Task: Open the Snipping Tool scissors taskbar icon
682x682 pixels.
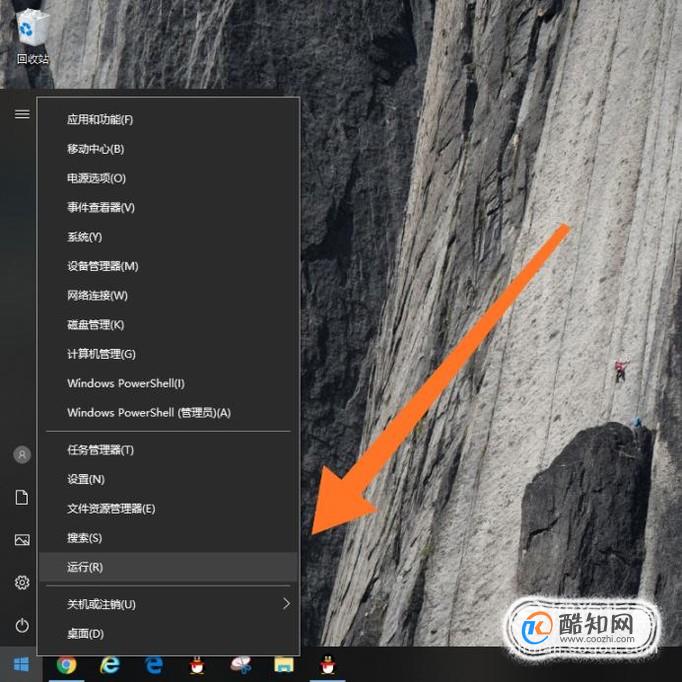Action: 241,665
